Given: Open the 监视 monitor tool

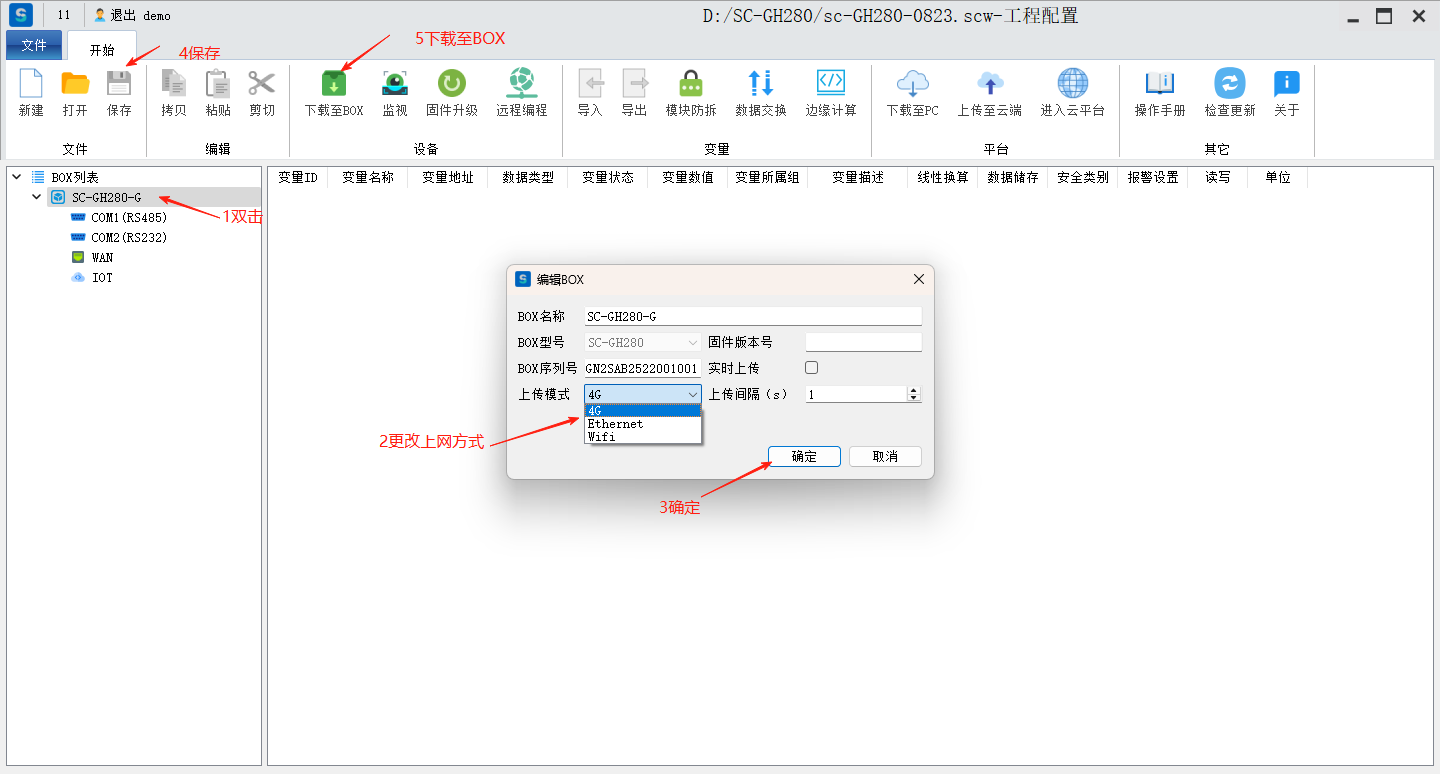Looking at the screenshot, I should pyautogui.click(x=395, y=84).
